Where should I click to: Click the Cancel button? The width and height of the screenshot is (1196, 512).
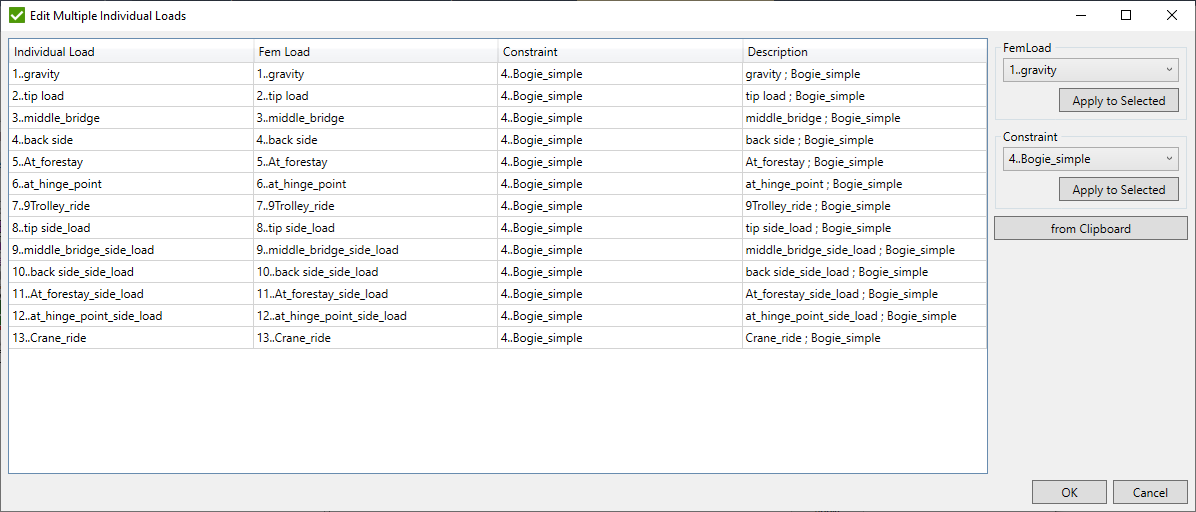point(1150,492)
